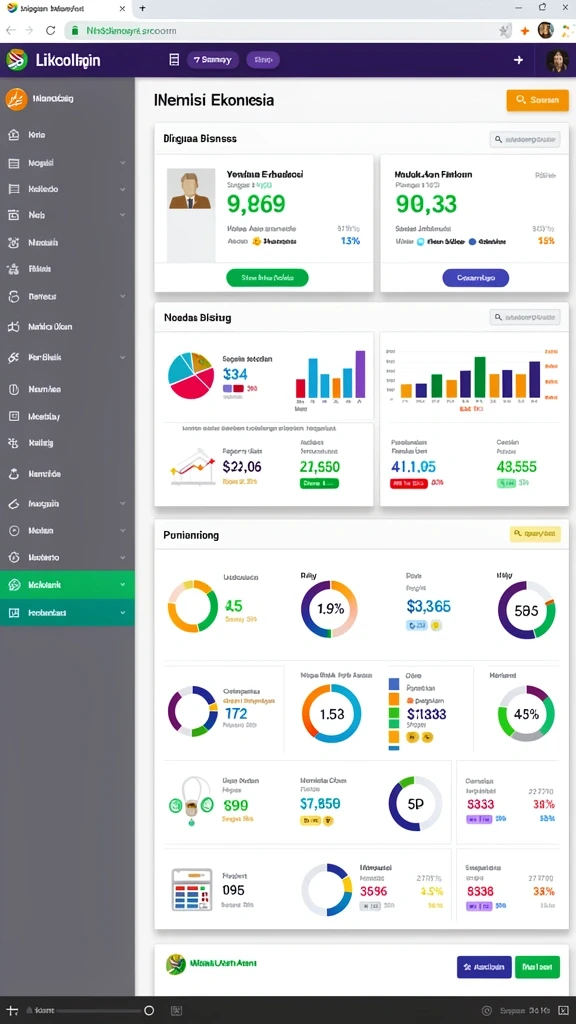Click the home icon in sidebar
Screen dimensions: 576x1024
pyautogui.click(x=14, y=135)
